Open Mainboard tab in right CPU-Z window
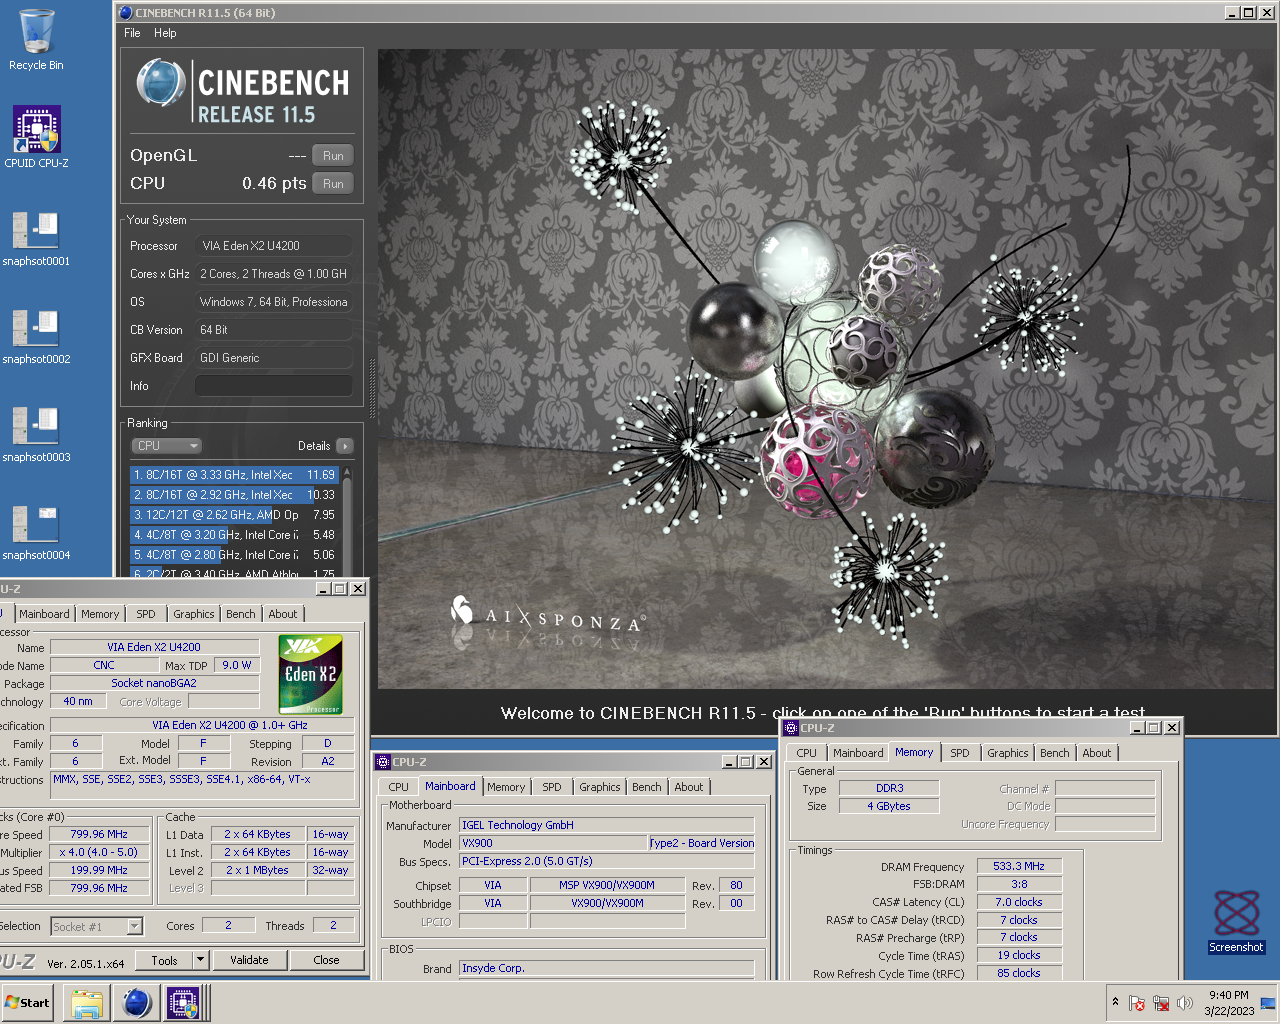 (x=858, y=753)
